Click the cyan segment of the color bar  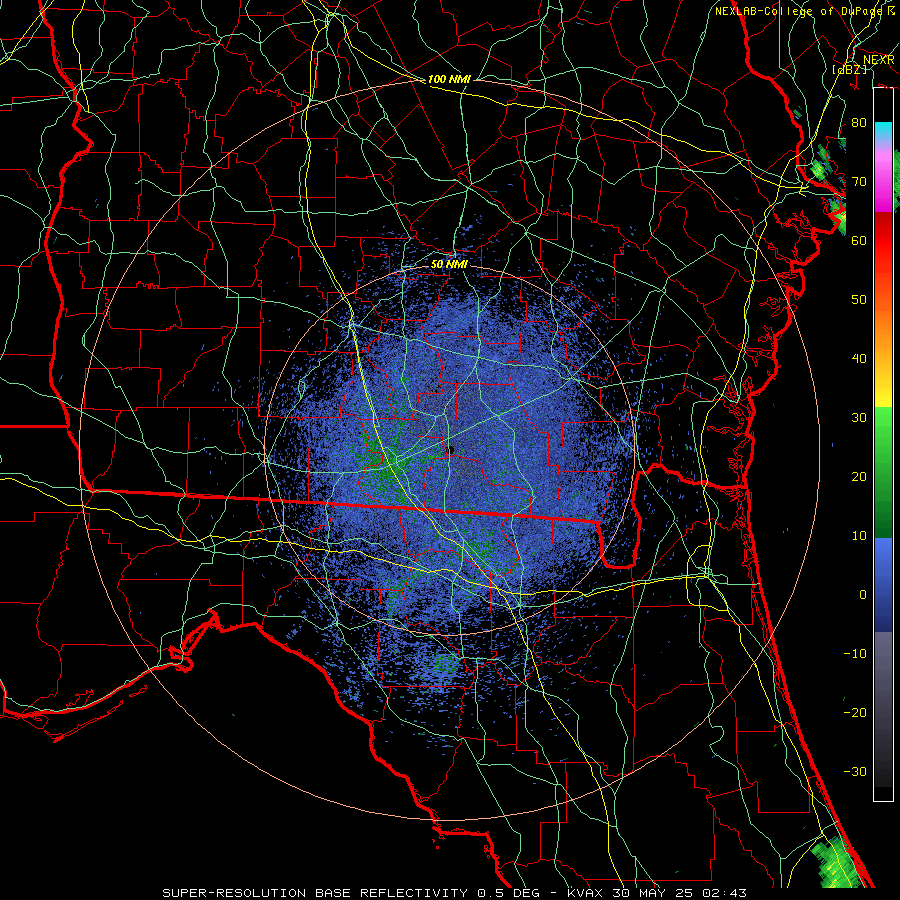883,132
